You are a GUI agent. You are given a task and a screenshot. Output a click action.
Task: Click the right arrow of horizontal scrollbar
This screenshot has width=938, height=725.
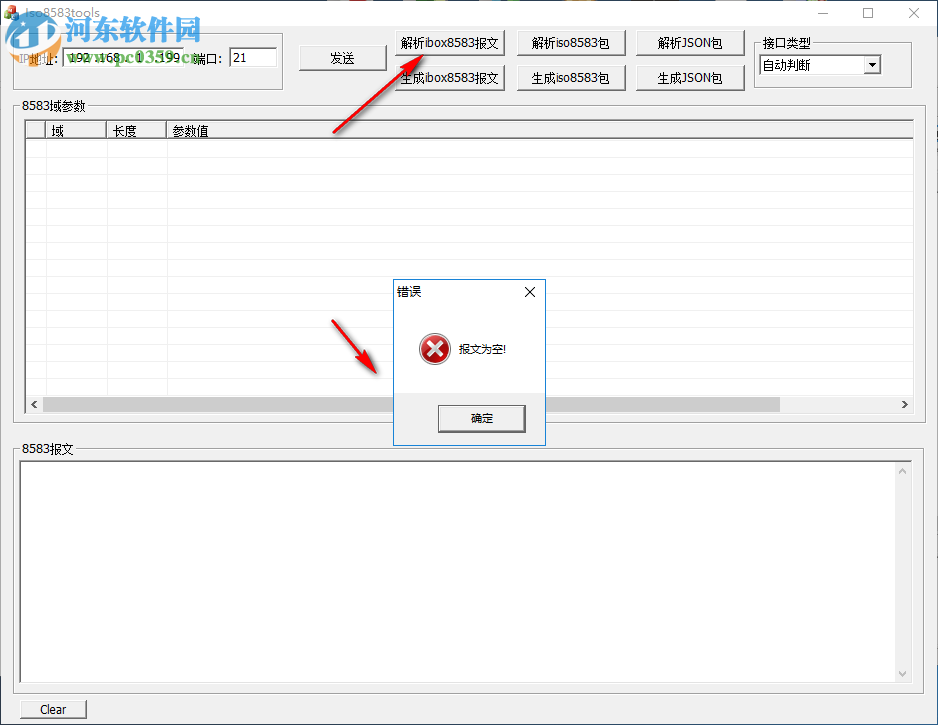pos(905,404)
